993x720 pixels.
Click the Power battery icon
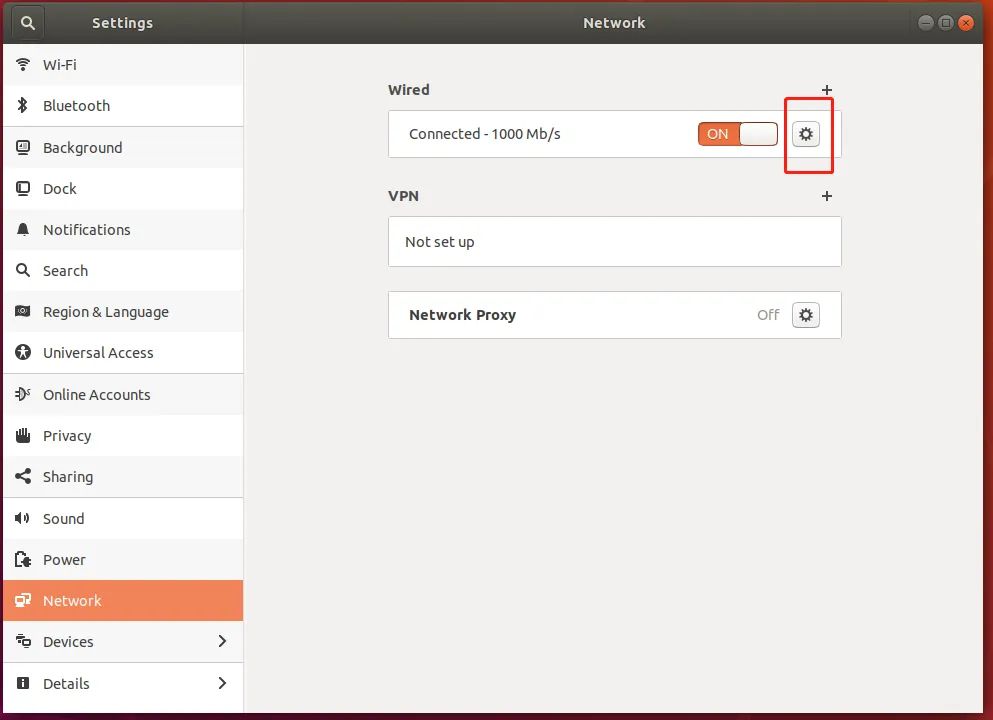(x=23, y=560)
